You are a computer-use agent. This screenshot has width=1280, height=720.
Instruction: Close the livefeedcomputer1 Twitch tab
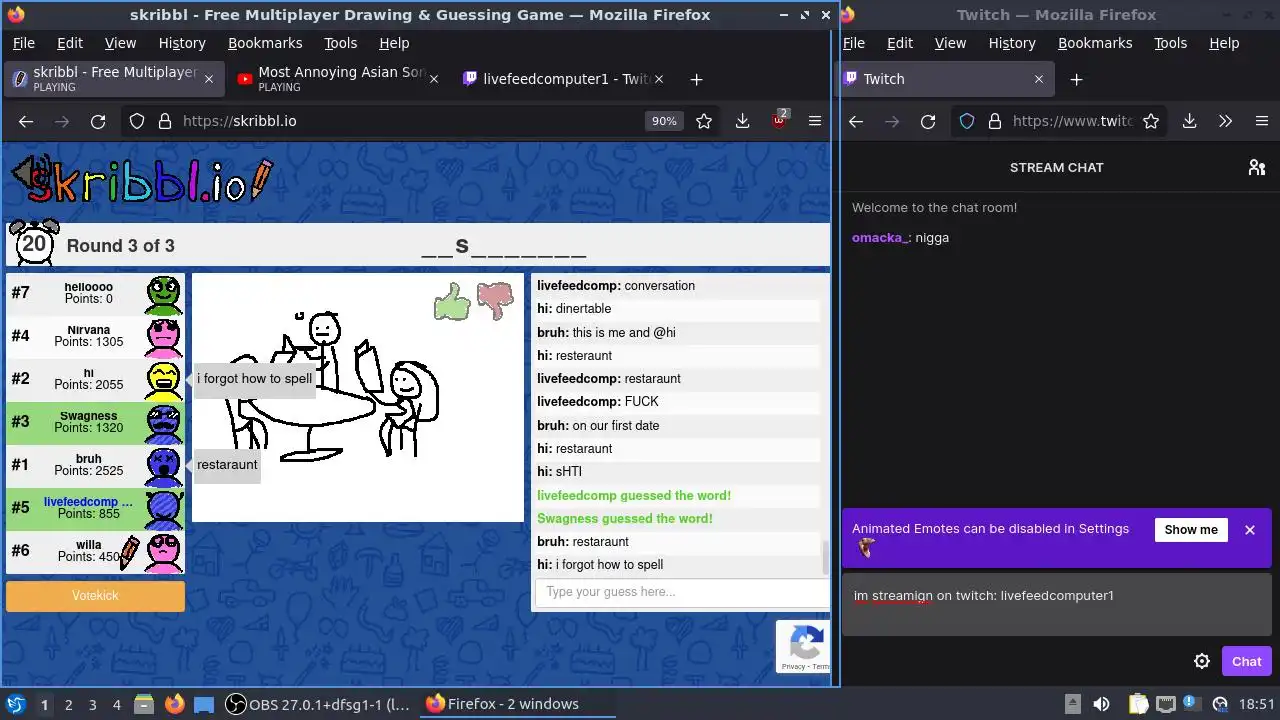pos(659,79)
